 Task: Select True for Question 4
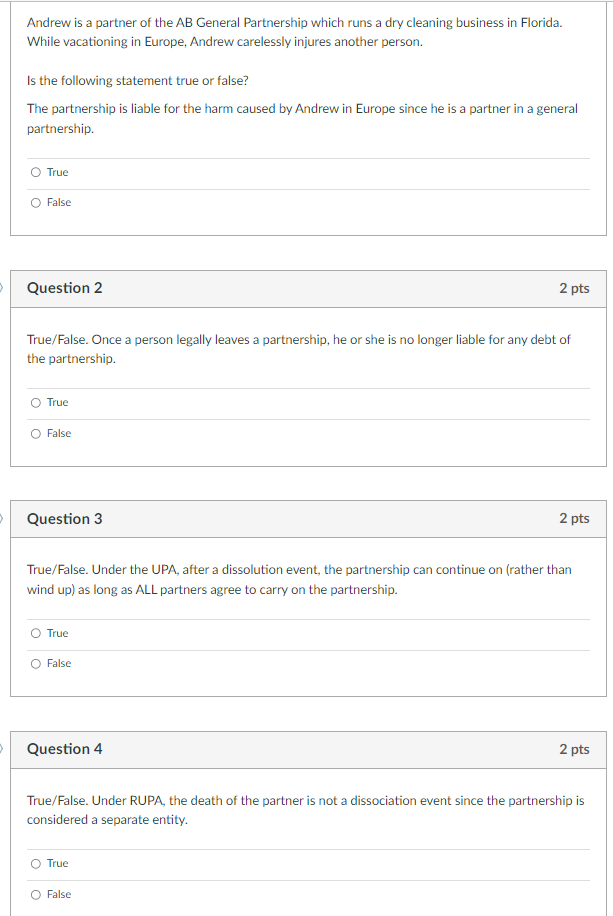35,863
